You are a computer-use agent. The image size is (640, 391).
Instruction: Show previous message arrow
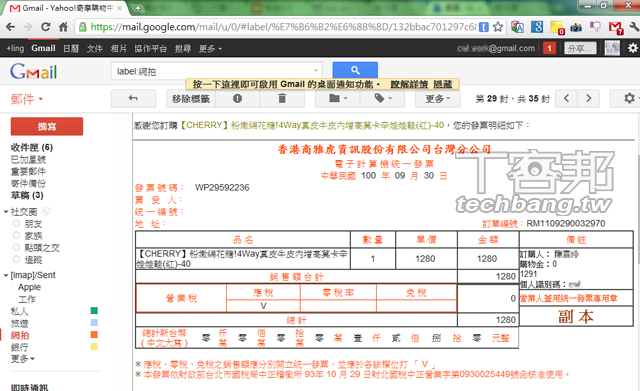[x=567, y=98]
